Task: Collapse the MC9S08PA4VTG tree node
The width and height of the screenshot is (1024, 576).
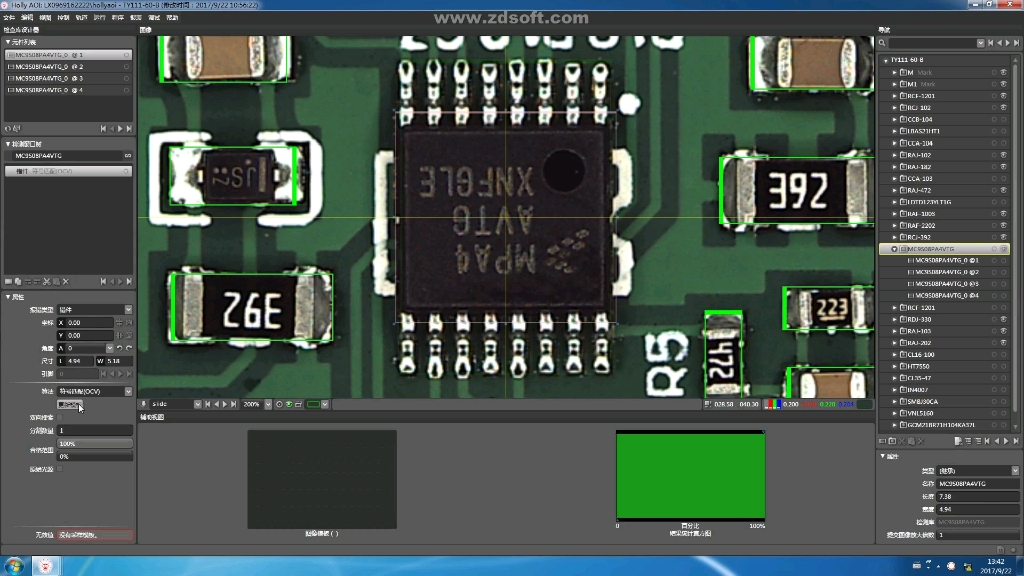Action: [x=894, y=249]
